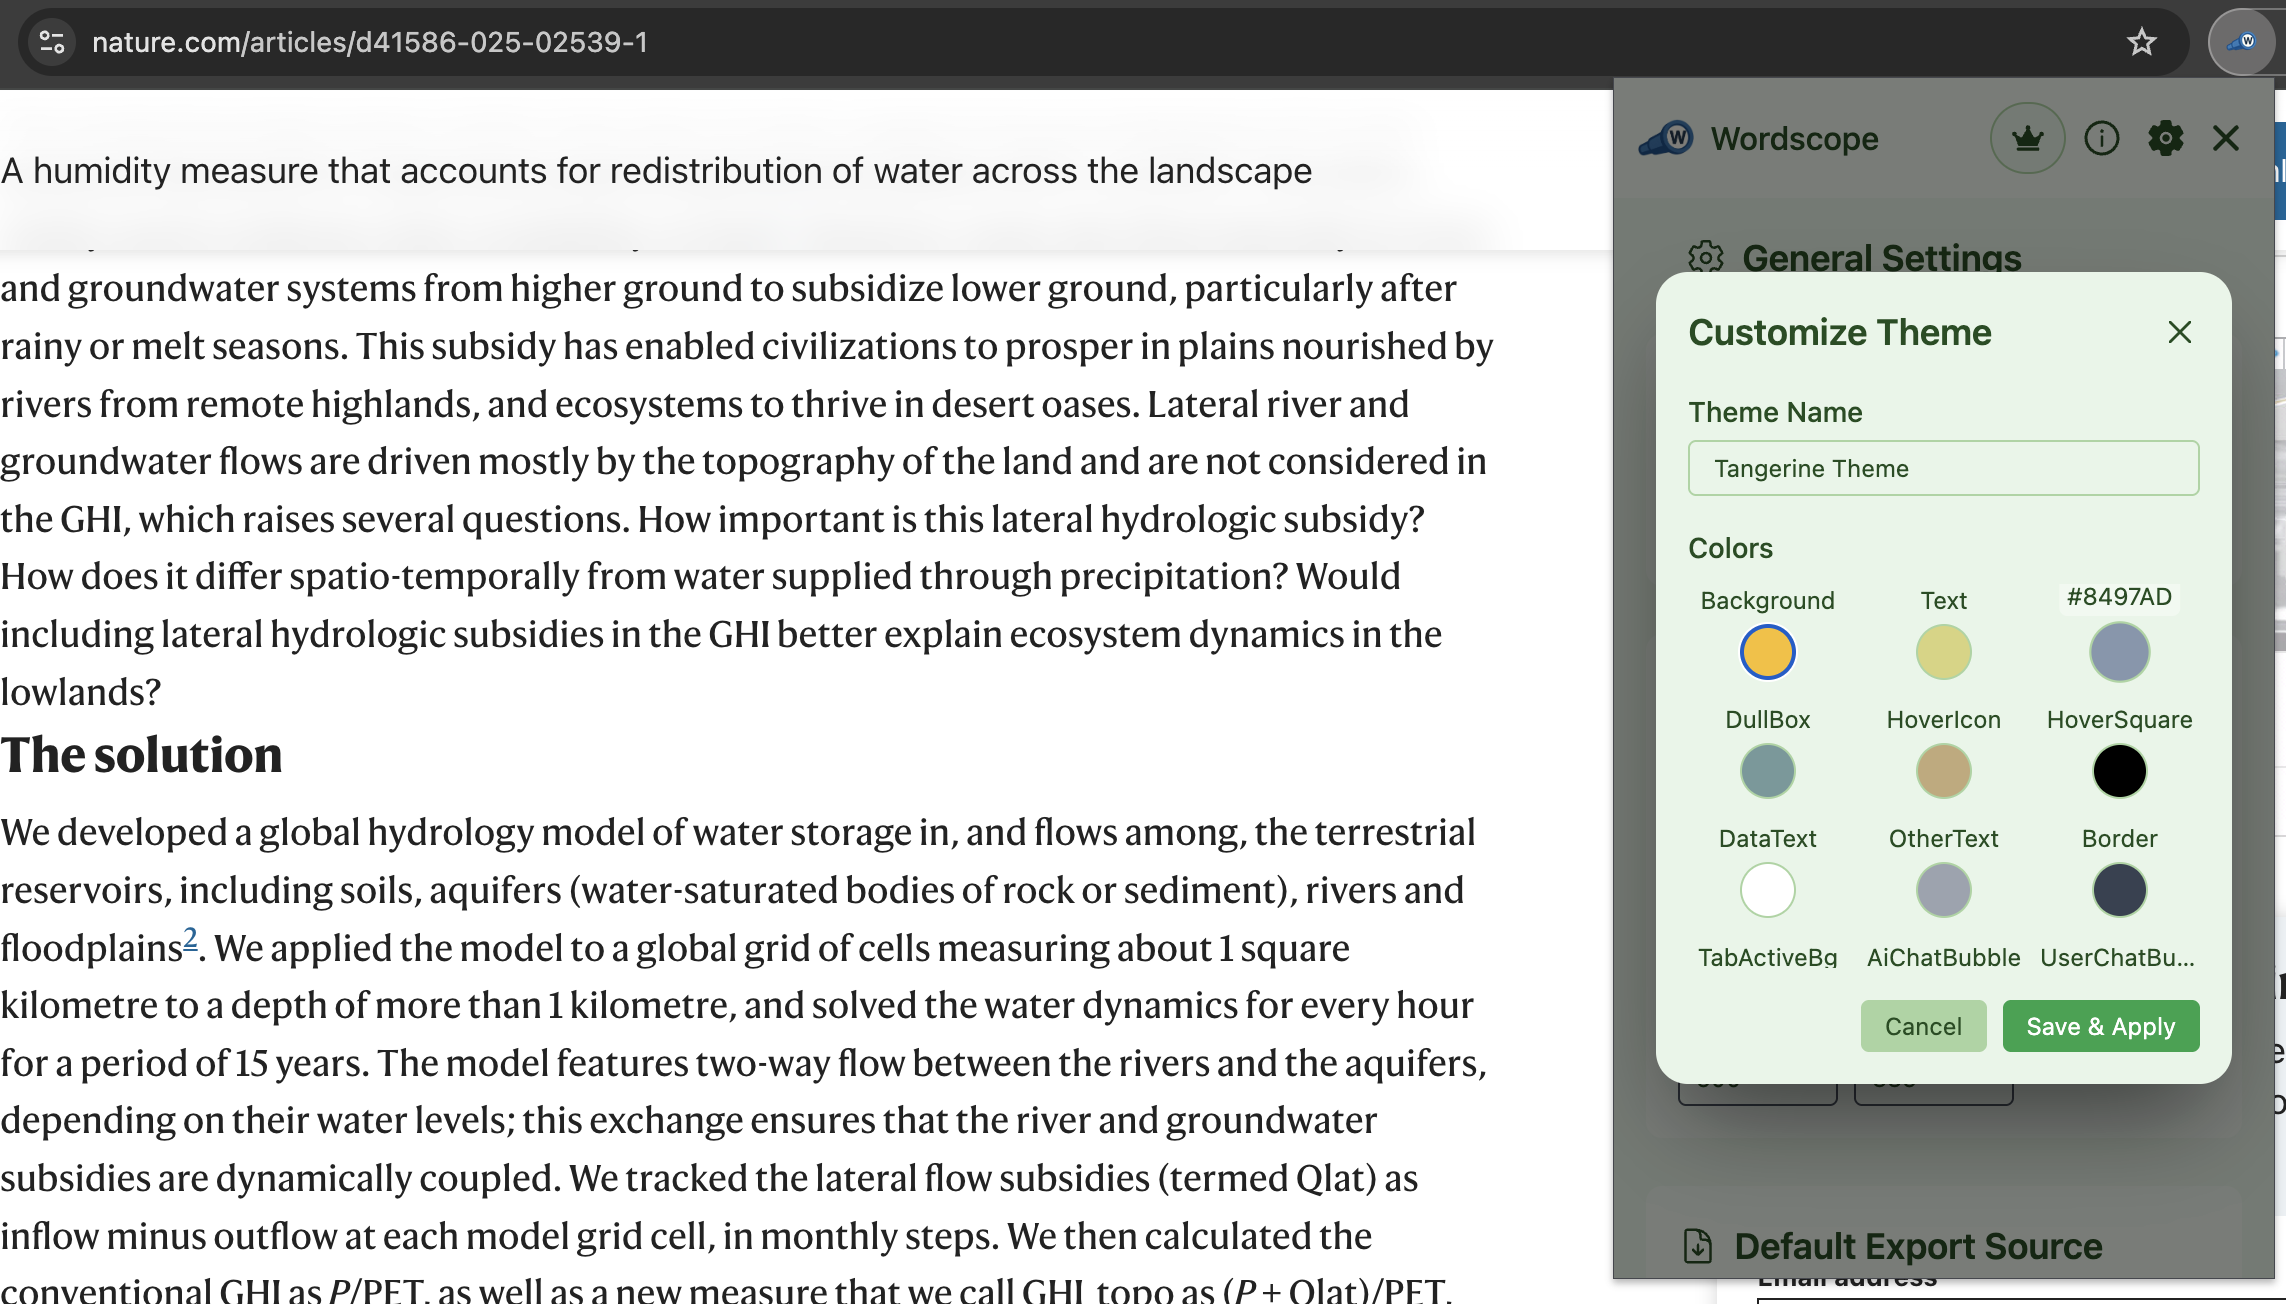Screen dimensions: 2286x1304
Task: Pick the white DataText color swatch
Action: click(x=1767, y=890)
